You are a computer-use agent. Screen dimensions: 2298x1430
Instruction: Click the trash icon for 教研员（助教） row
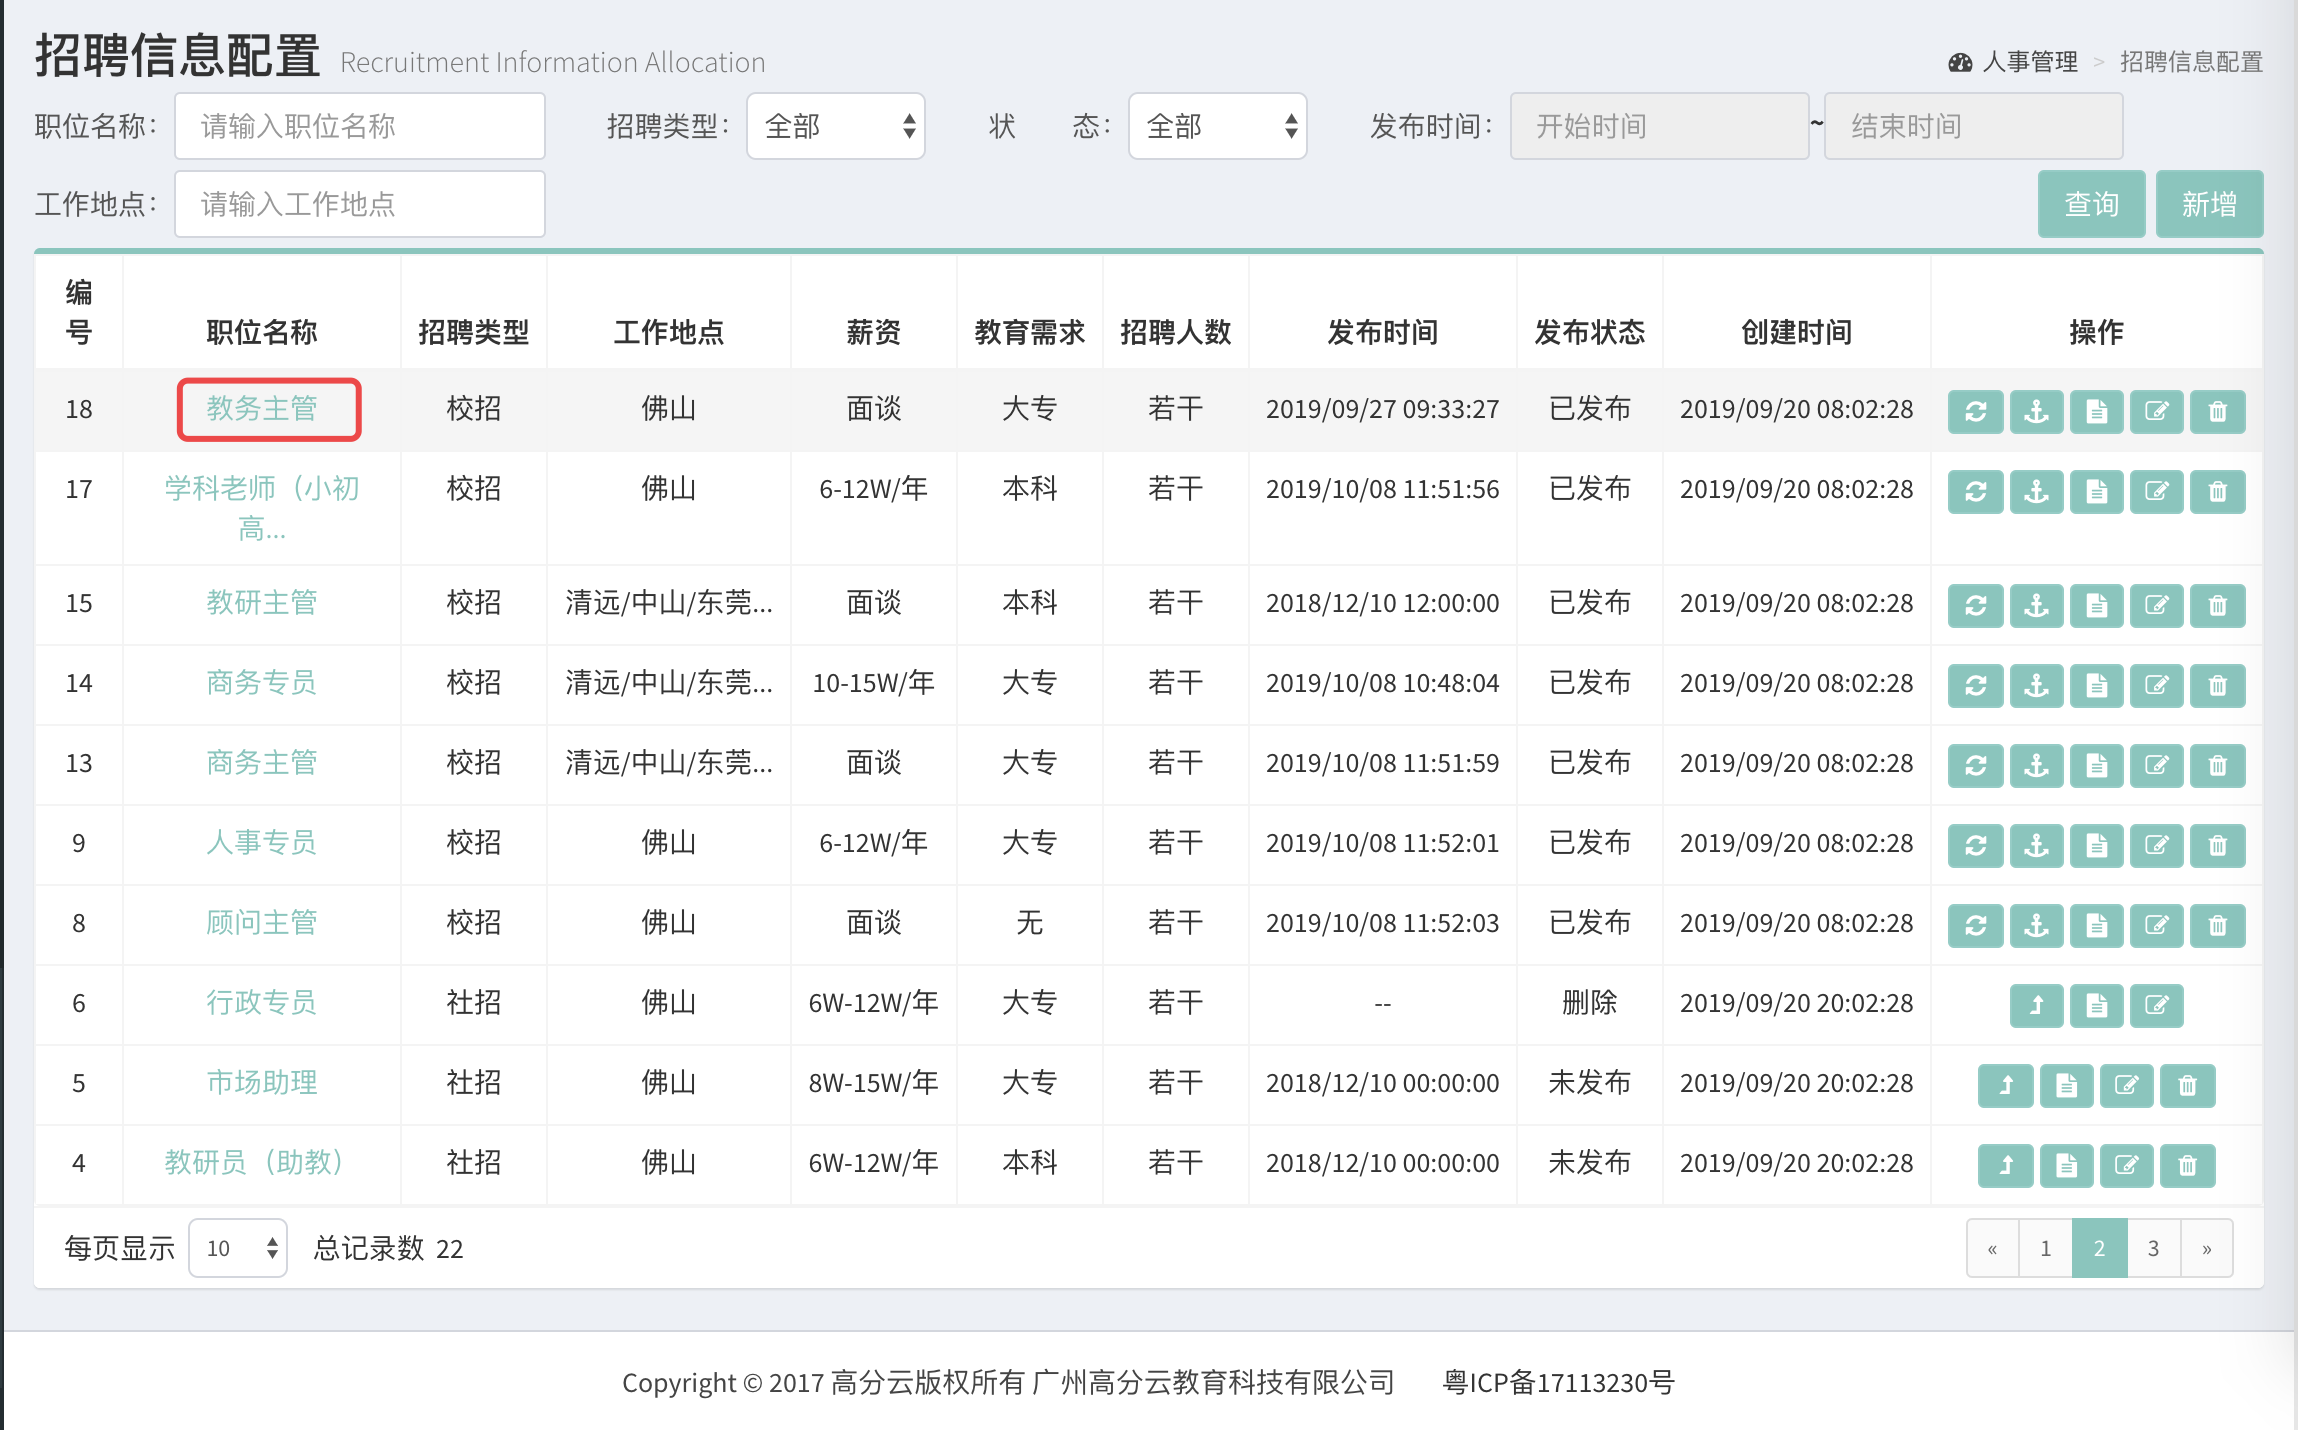[2187, 1166]
